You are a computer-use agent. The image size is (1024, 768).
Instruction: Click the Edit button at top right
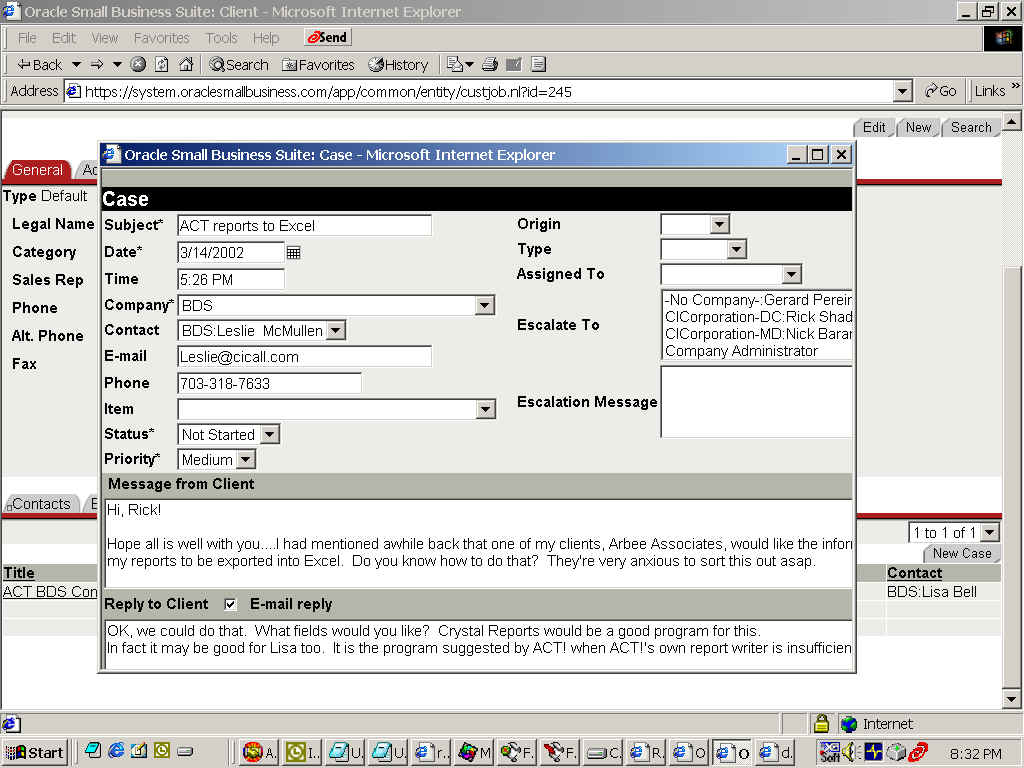(874, 127)
